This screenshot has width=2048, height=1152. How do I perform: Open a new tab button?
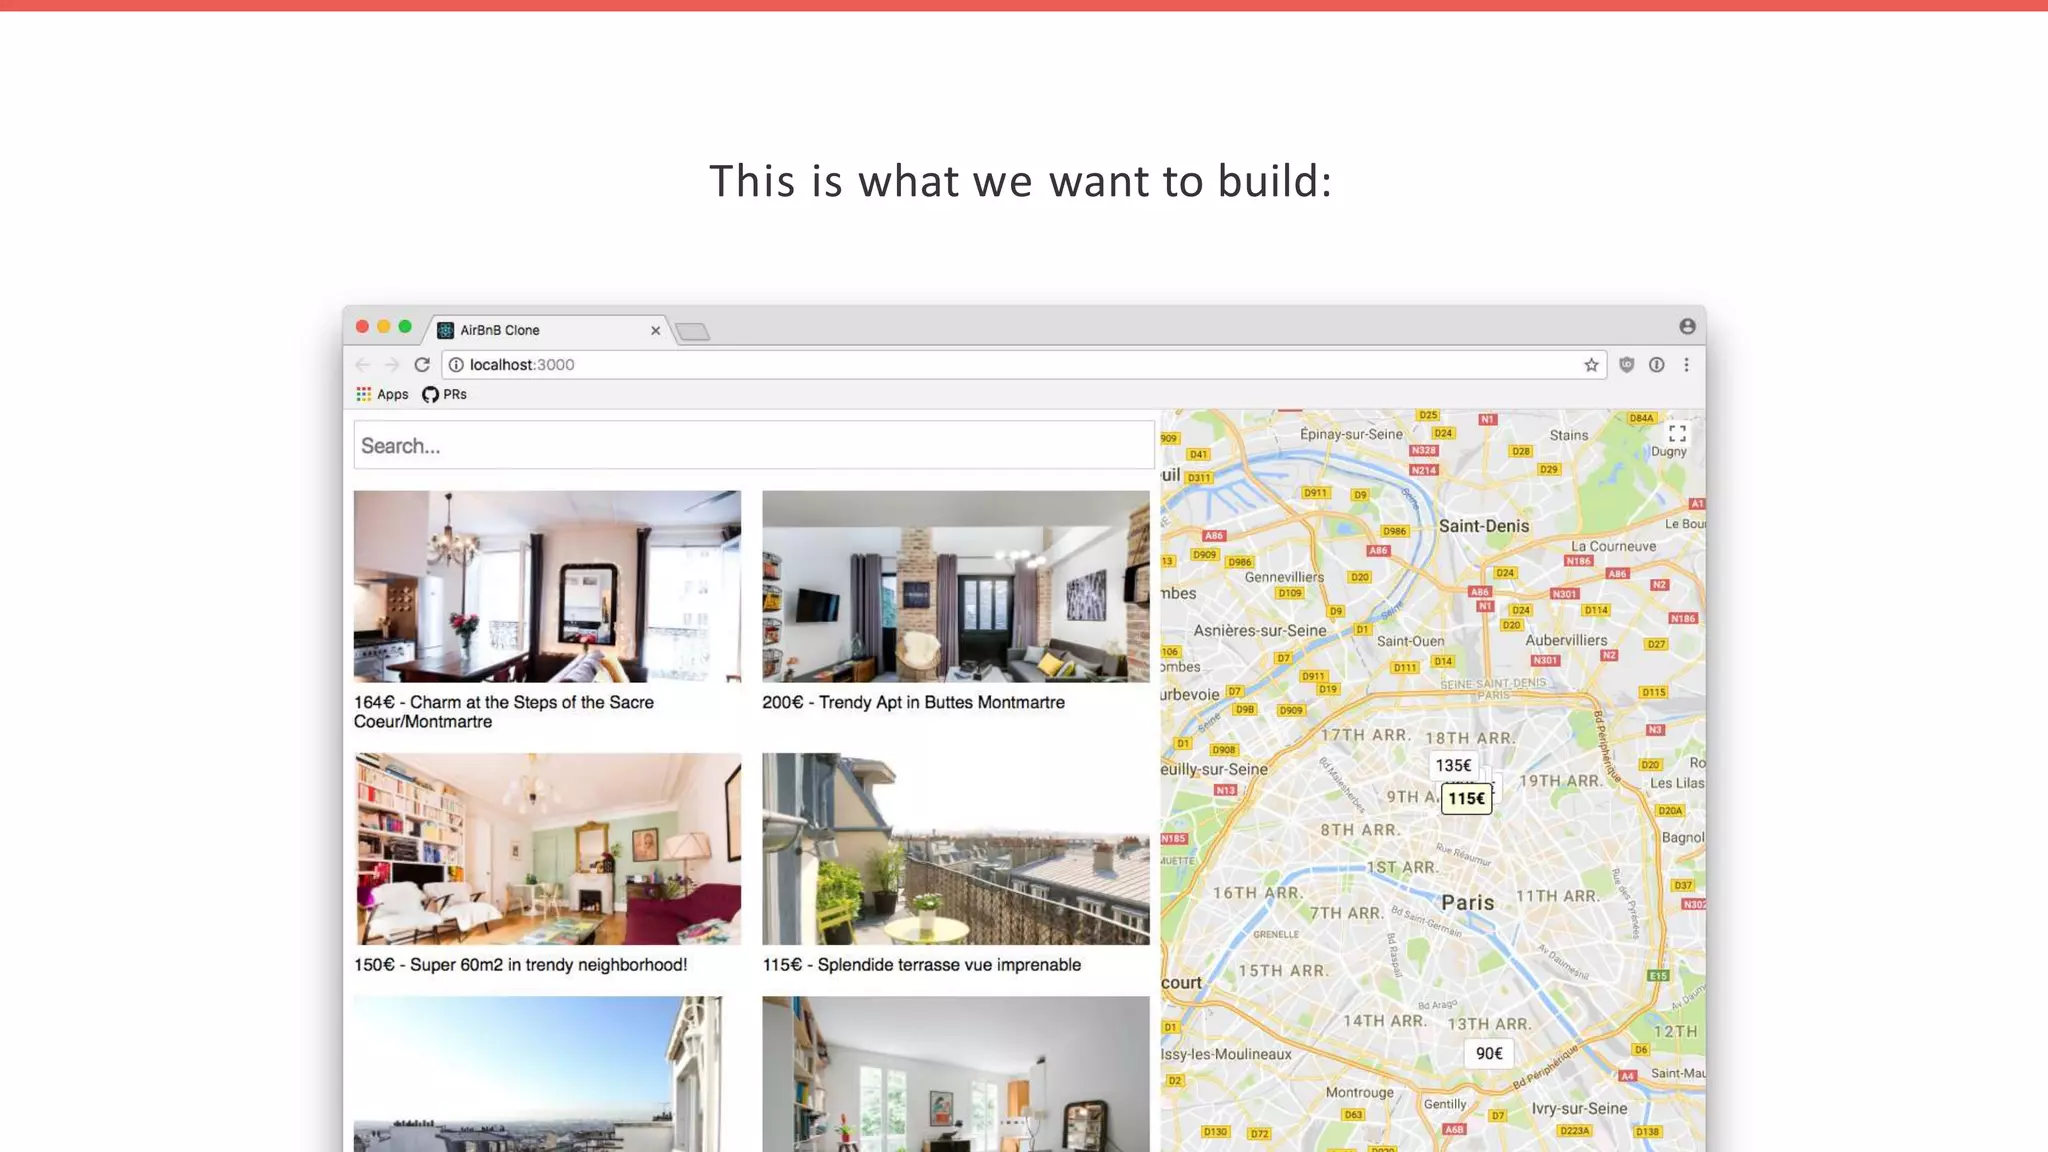coord(692,332)
